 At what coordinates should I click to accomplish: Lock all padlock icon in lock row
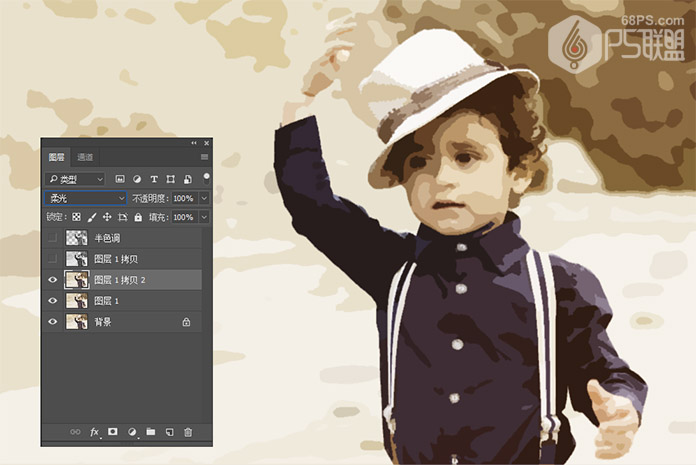point(138,217)
